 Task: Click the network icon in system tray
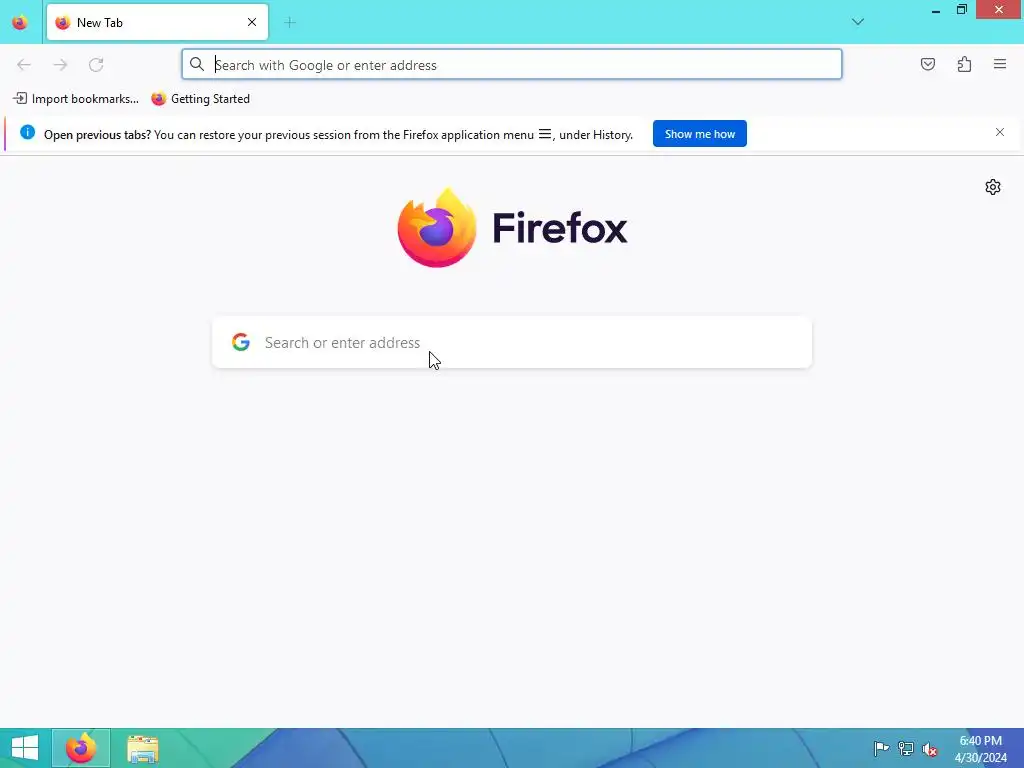[905, 748]
